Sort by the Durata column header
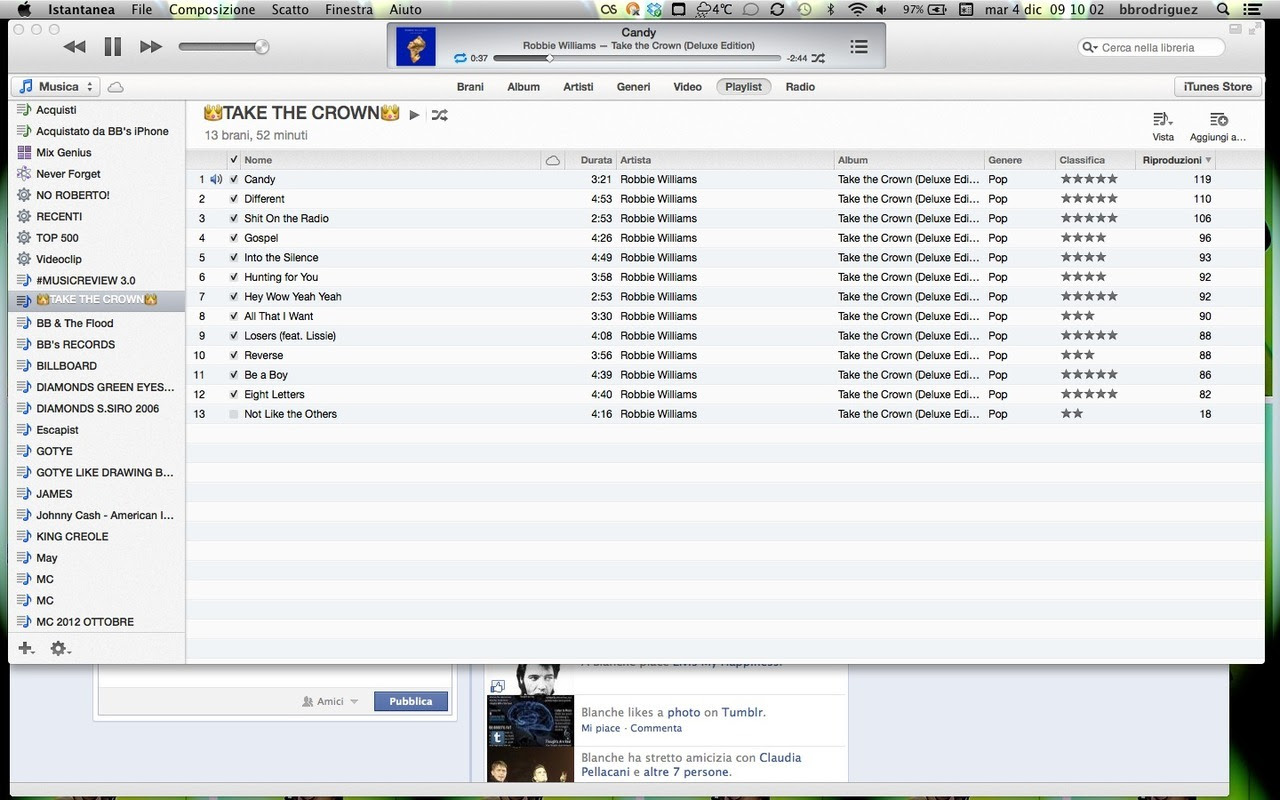This screenshot has width=1280, height=800. click(x=596, y=160)
